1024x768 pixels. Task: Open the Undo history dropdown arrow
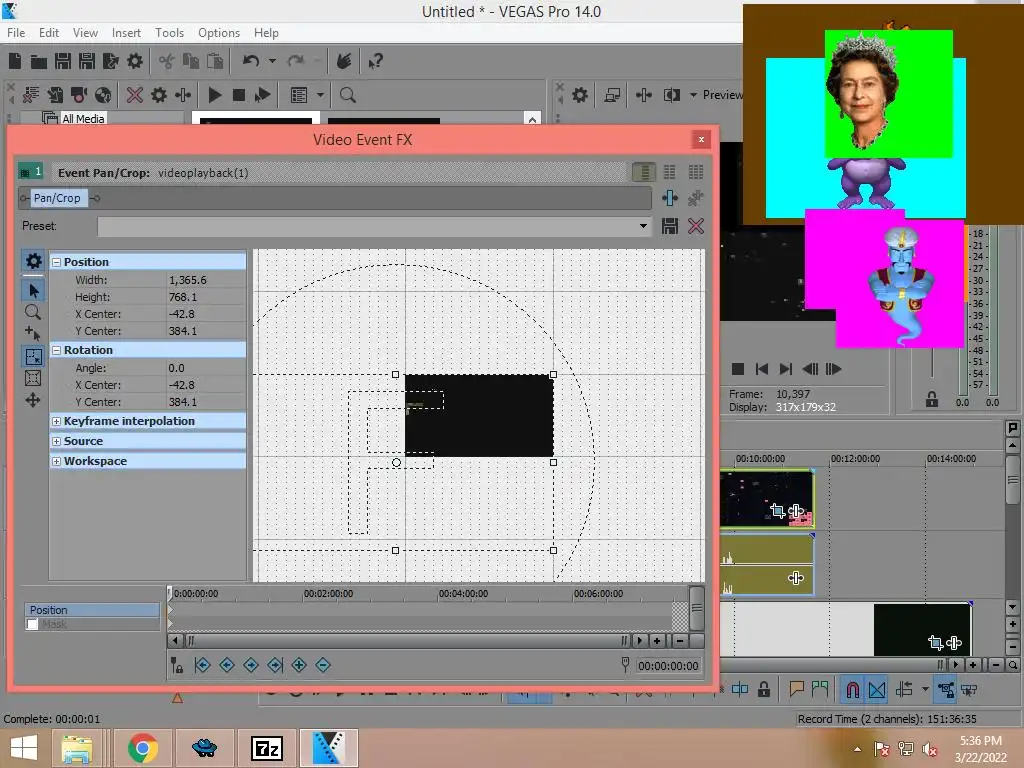point(272,61)
